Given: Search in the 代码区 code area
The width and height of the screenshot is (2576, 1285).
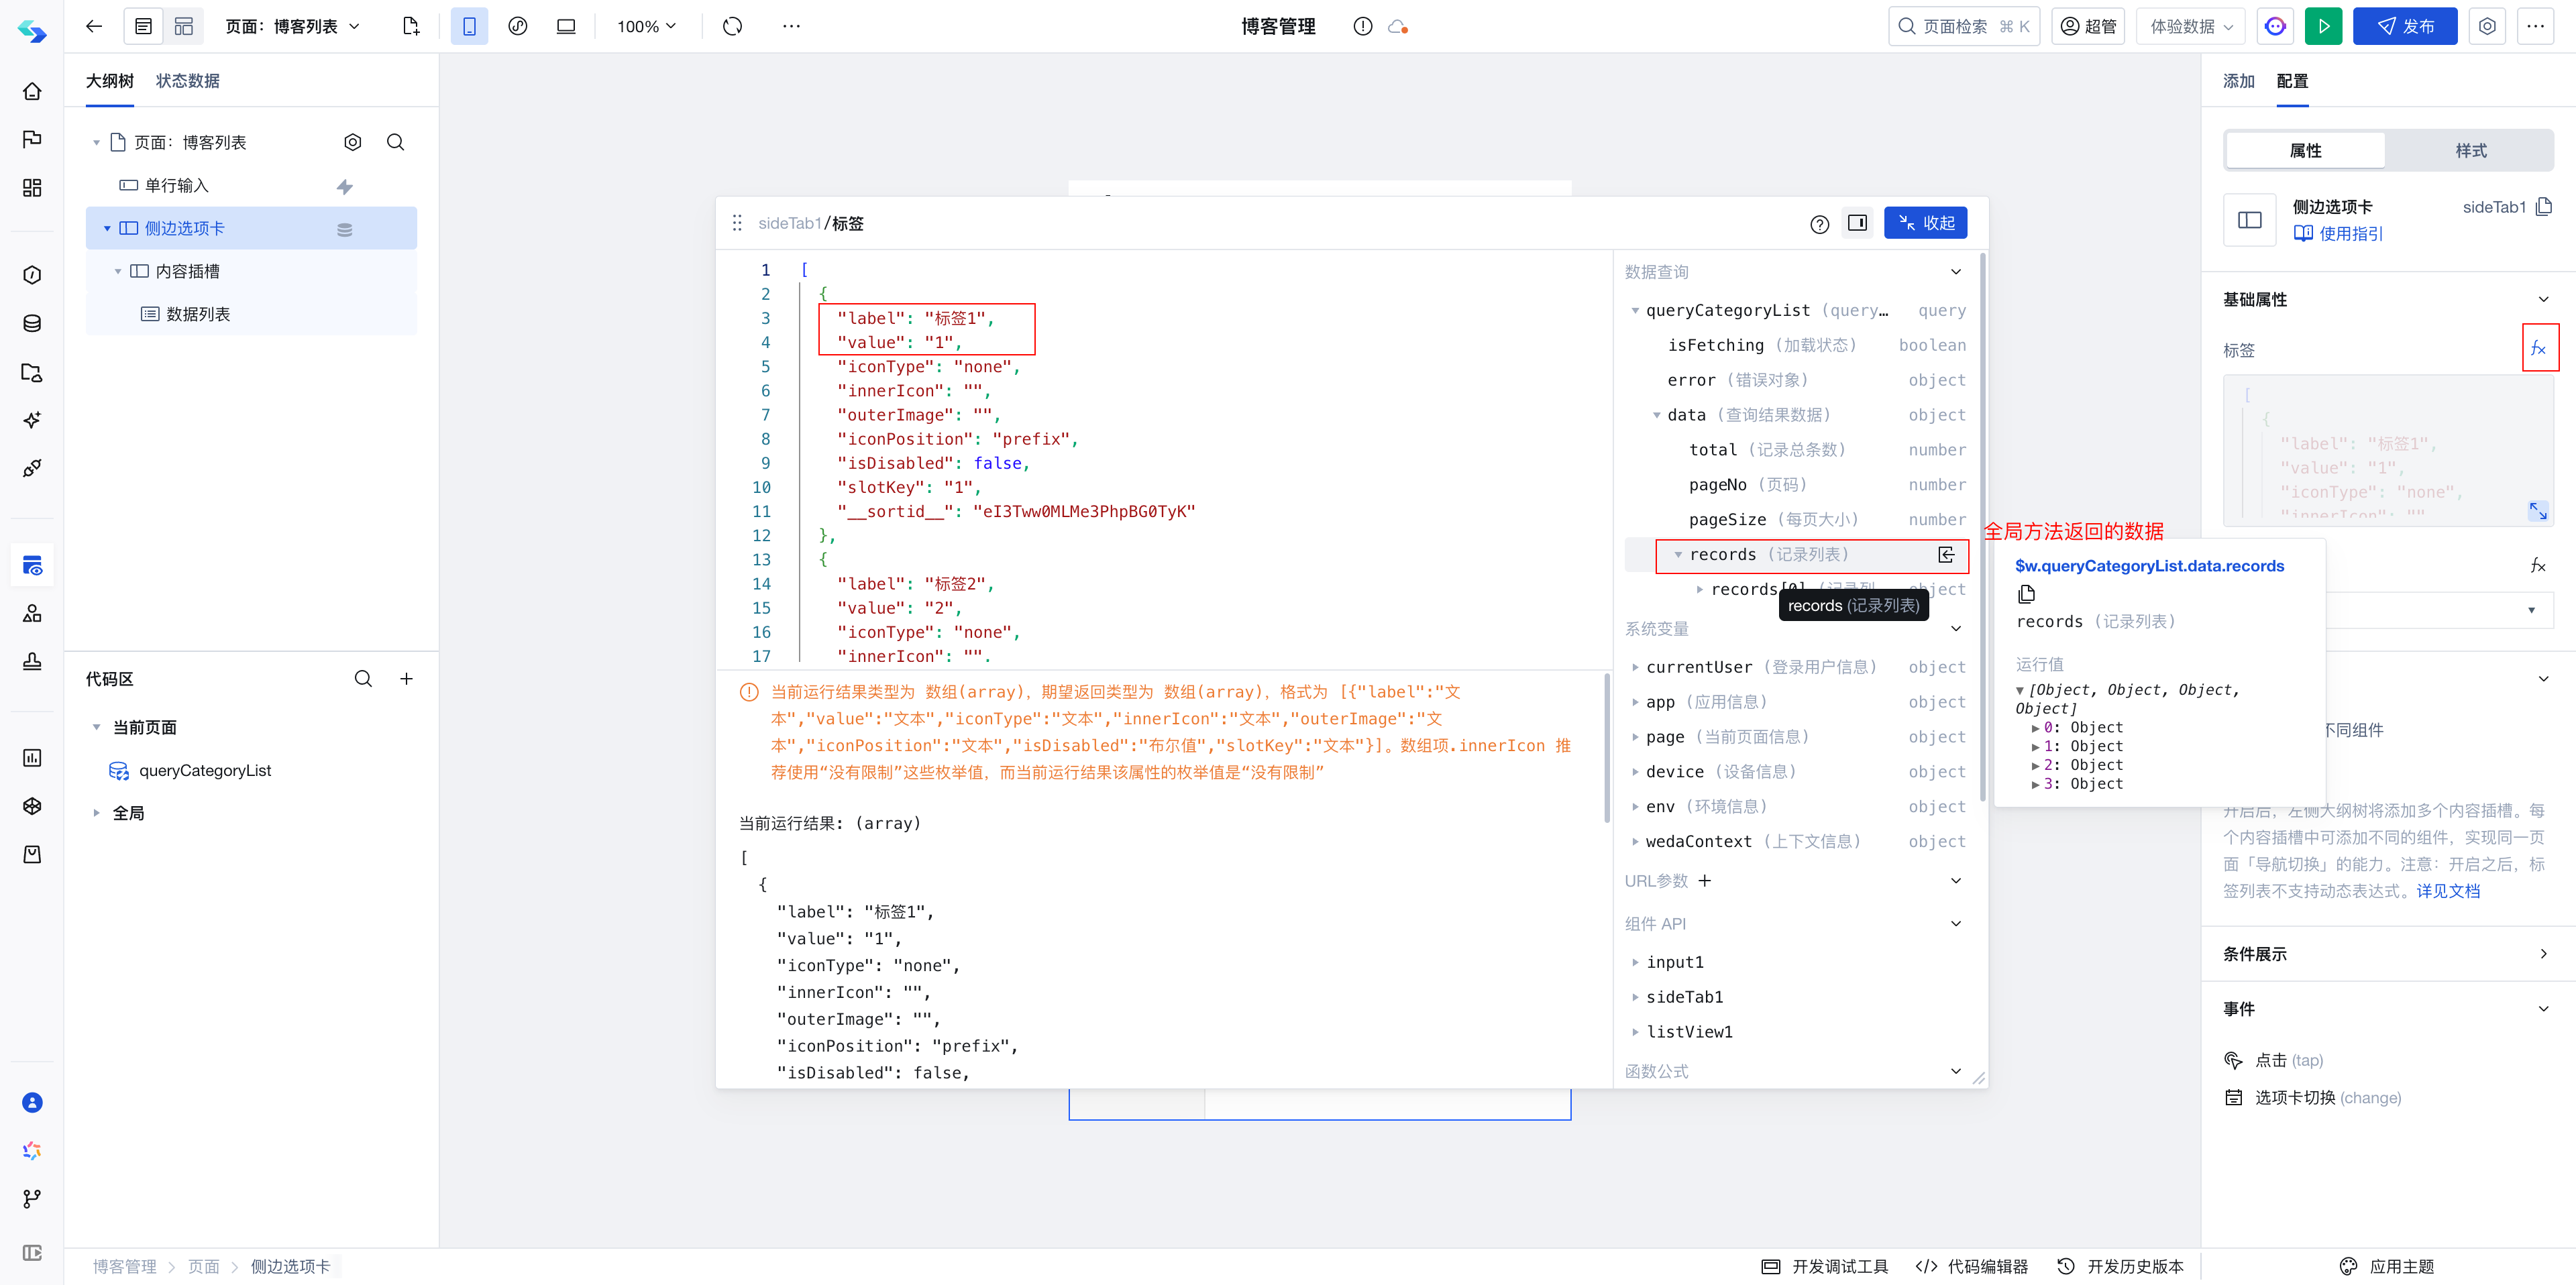Looking at the screenshot, I should click(x=363, y=679).
